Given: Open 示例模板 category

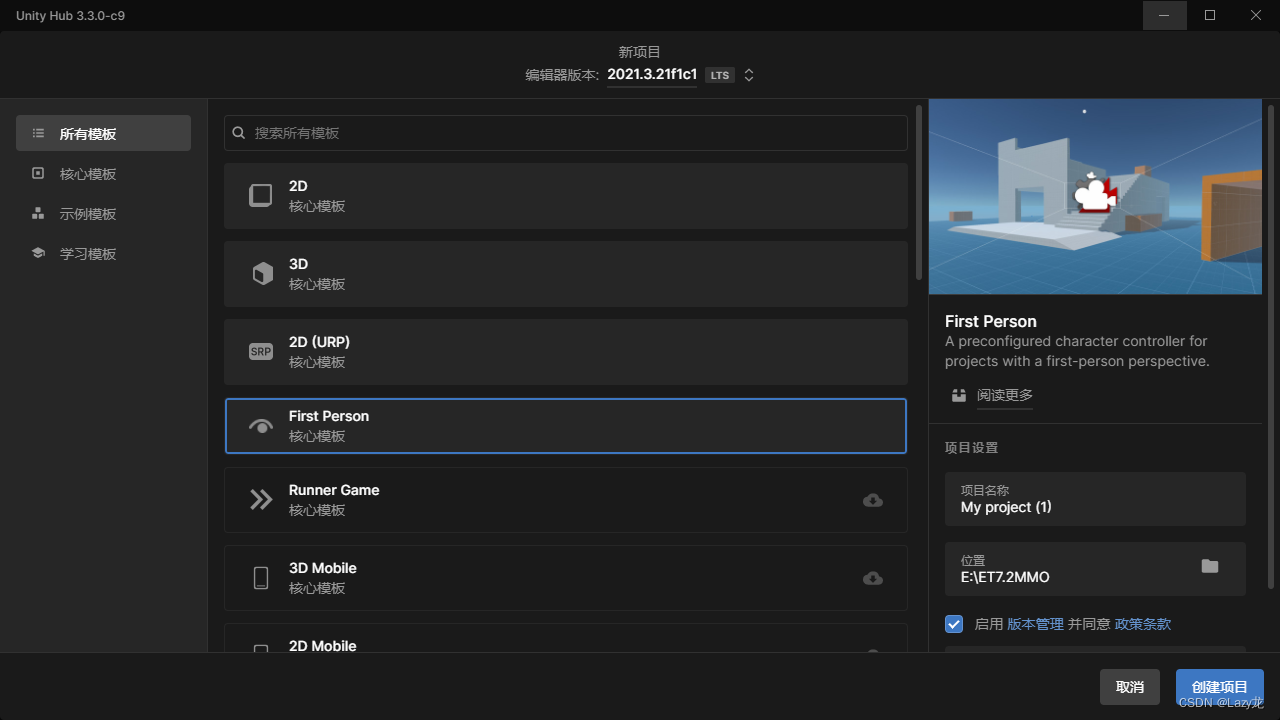Looking at the screenshot, I should (103, 213).
